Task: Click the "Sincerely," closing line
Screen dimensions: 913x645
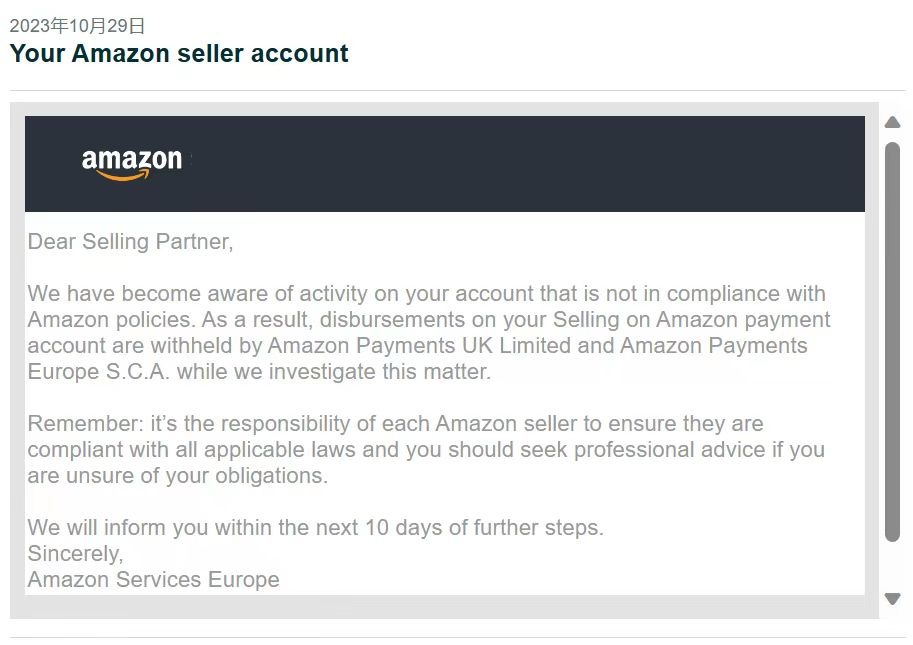Action: coord(75,554)
